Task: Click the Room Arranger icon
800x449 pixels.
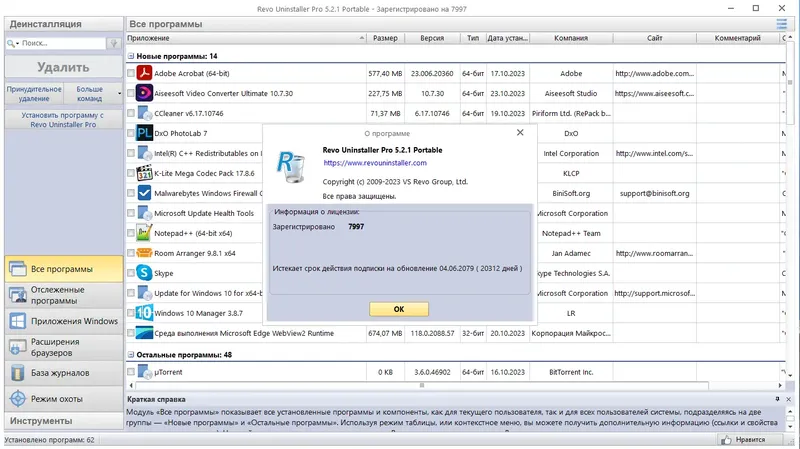Action: pyautogui.click(x=144, y=253)
